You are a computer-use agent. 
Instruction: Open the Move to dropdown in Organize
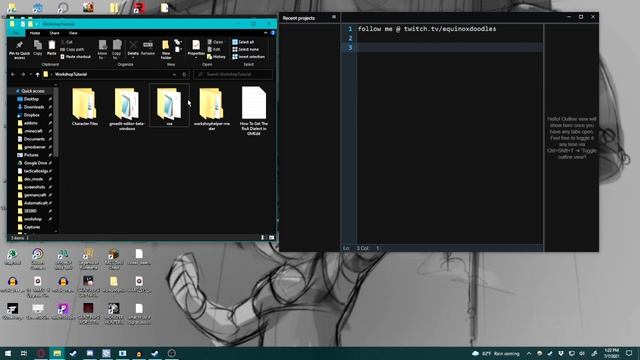pyautogui.click(x=102, y=50)
